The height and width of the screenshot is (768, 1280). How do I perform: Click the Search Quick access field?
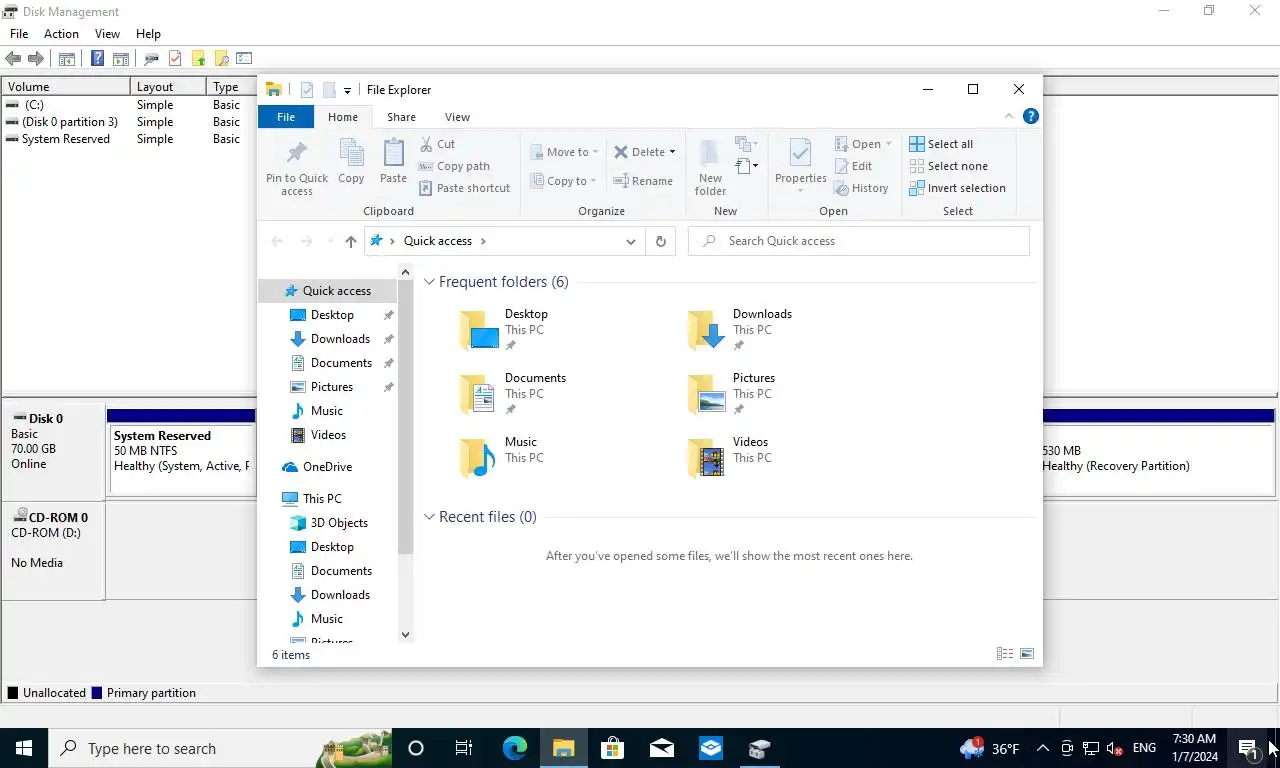(x=858, y=241)
